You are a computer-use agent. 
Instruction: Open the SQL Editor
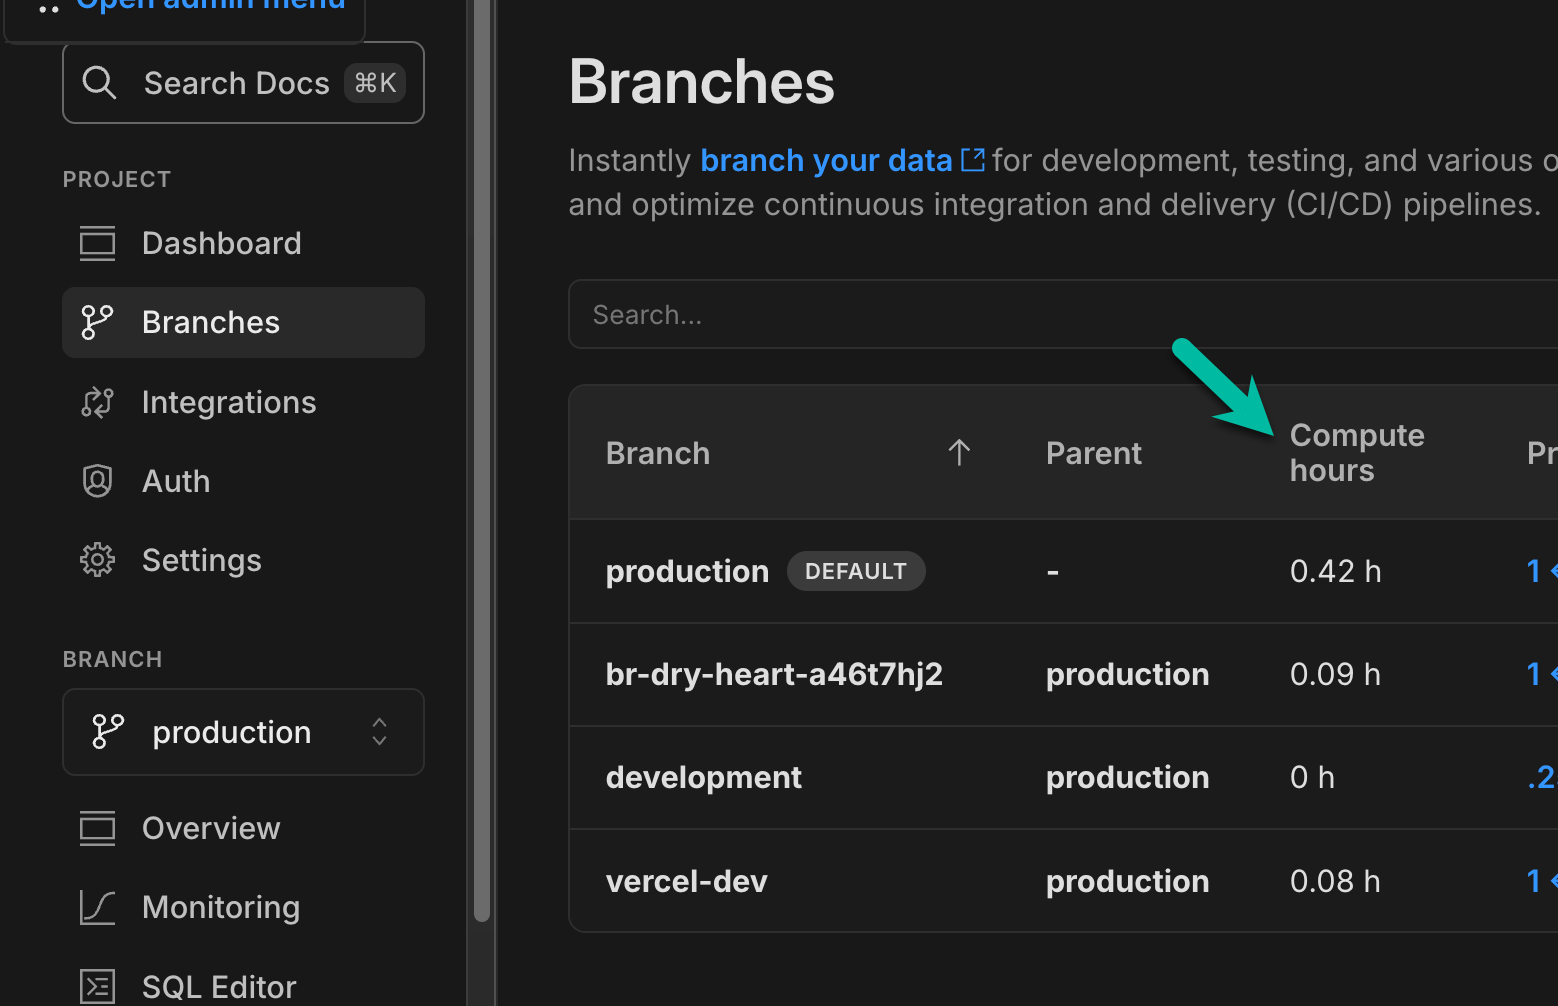click(x=243, y=987)
